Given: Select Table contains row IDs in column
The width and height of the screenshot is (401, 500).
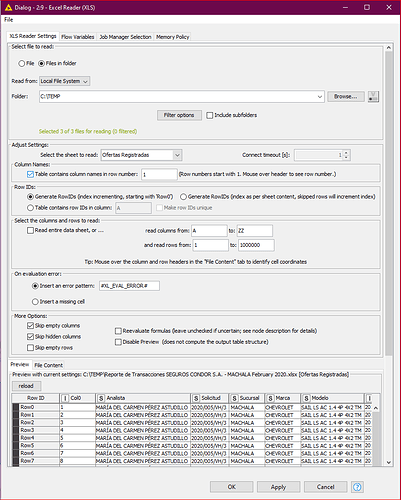Looking at the screenshot, I should click(x=30, y=208).
